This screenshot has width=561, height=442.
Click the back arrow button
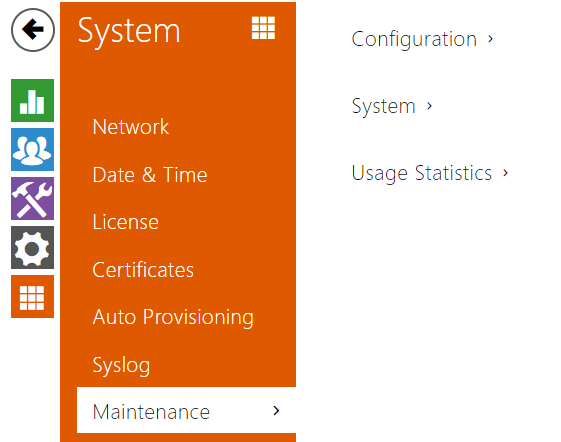(33, 30)
